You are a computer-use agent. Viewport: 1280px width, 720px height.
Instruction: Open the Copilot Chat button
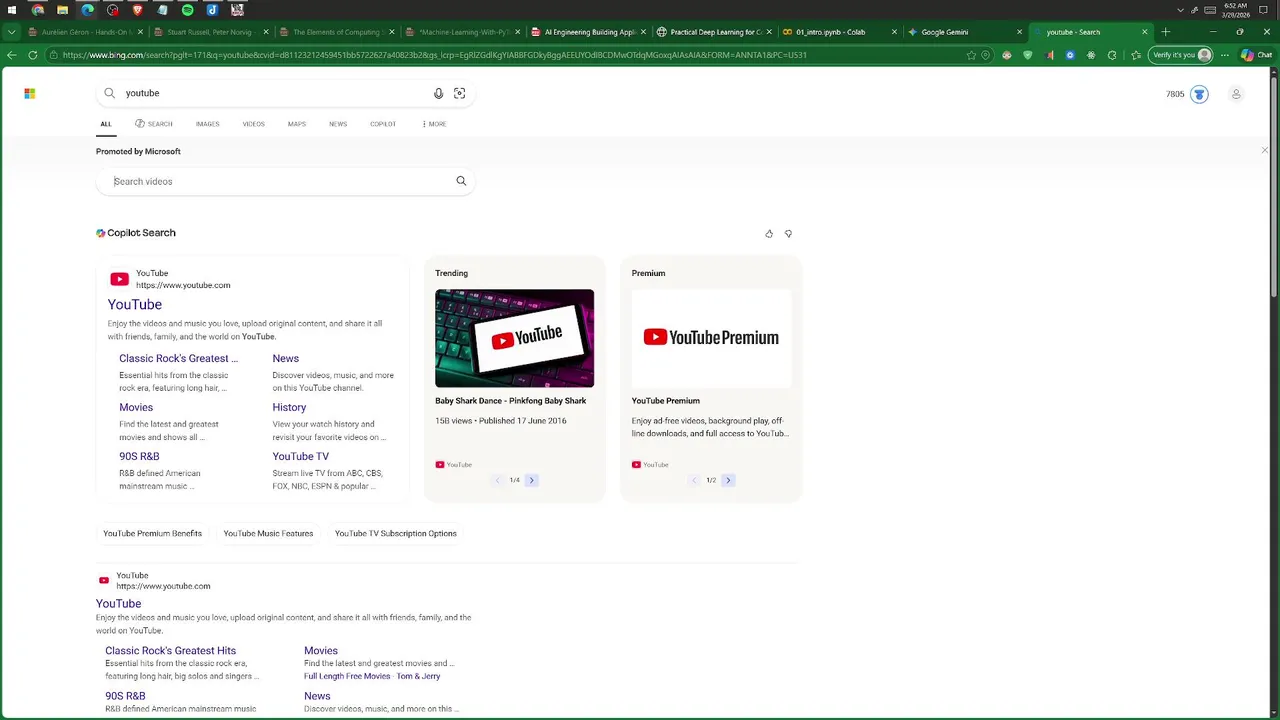pos(1256,55)
